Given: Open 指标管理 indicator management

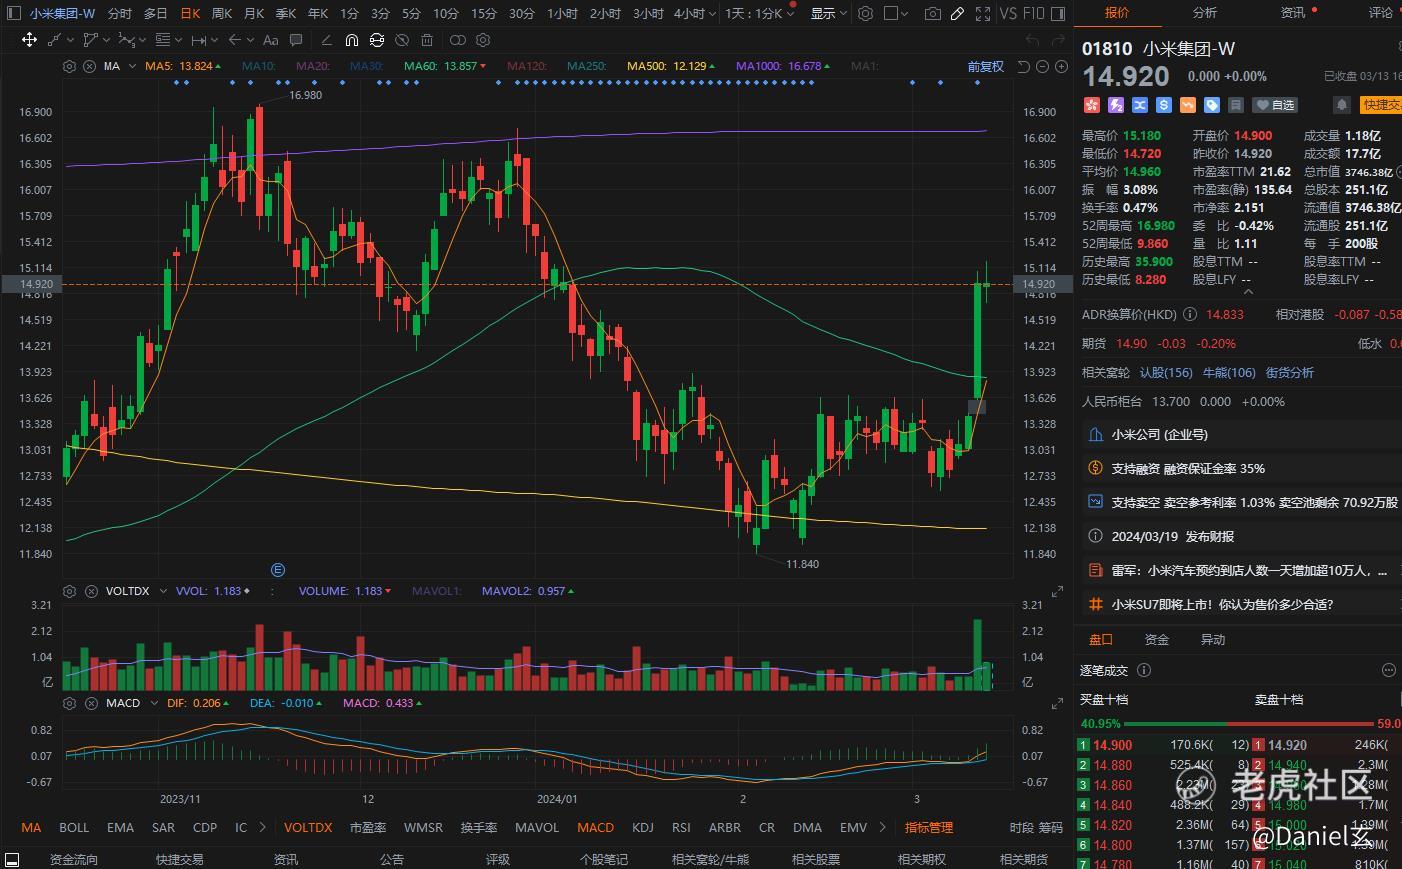Looking at the screenshot, I should coord(929,827).
